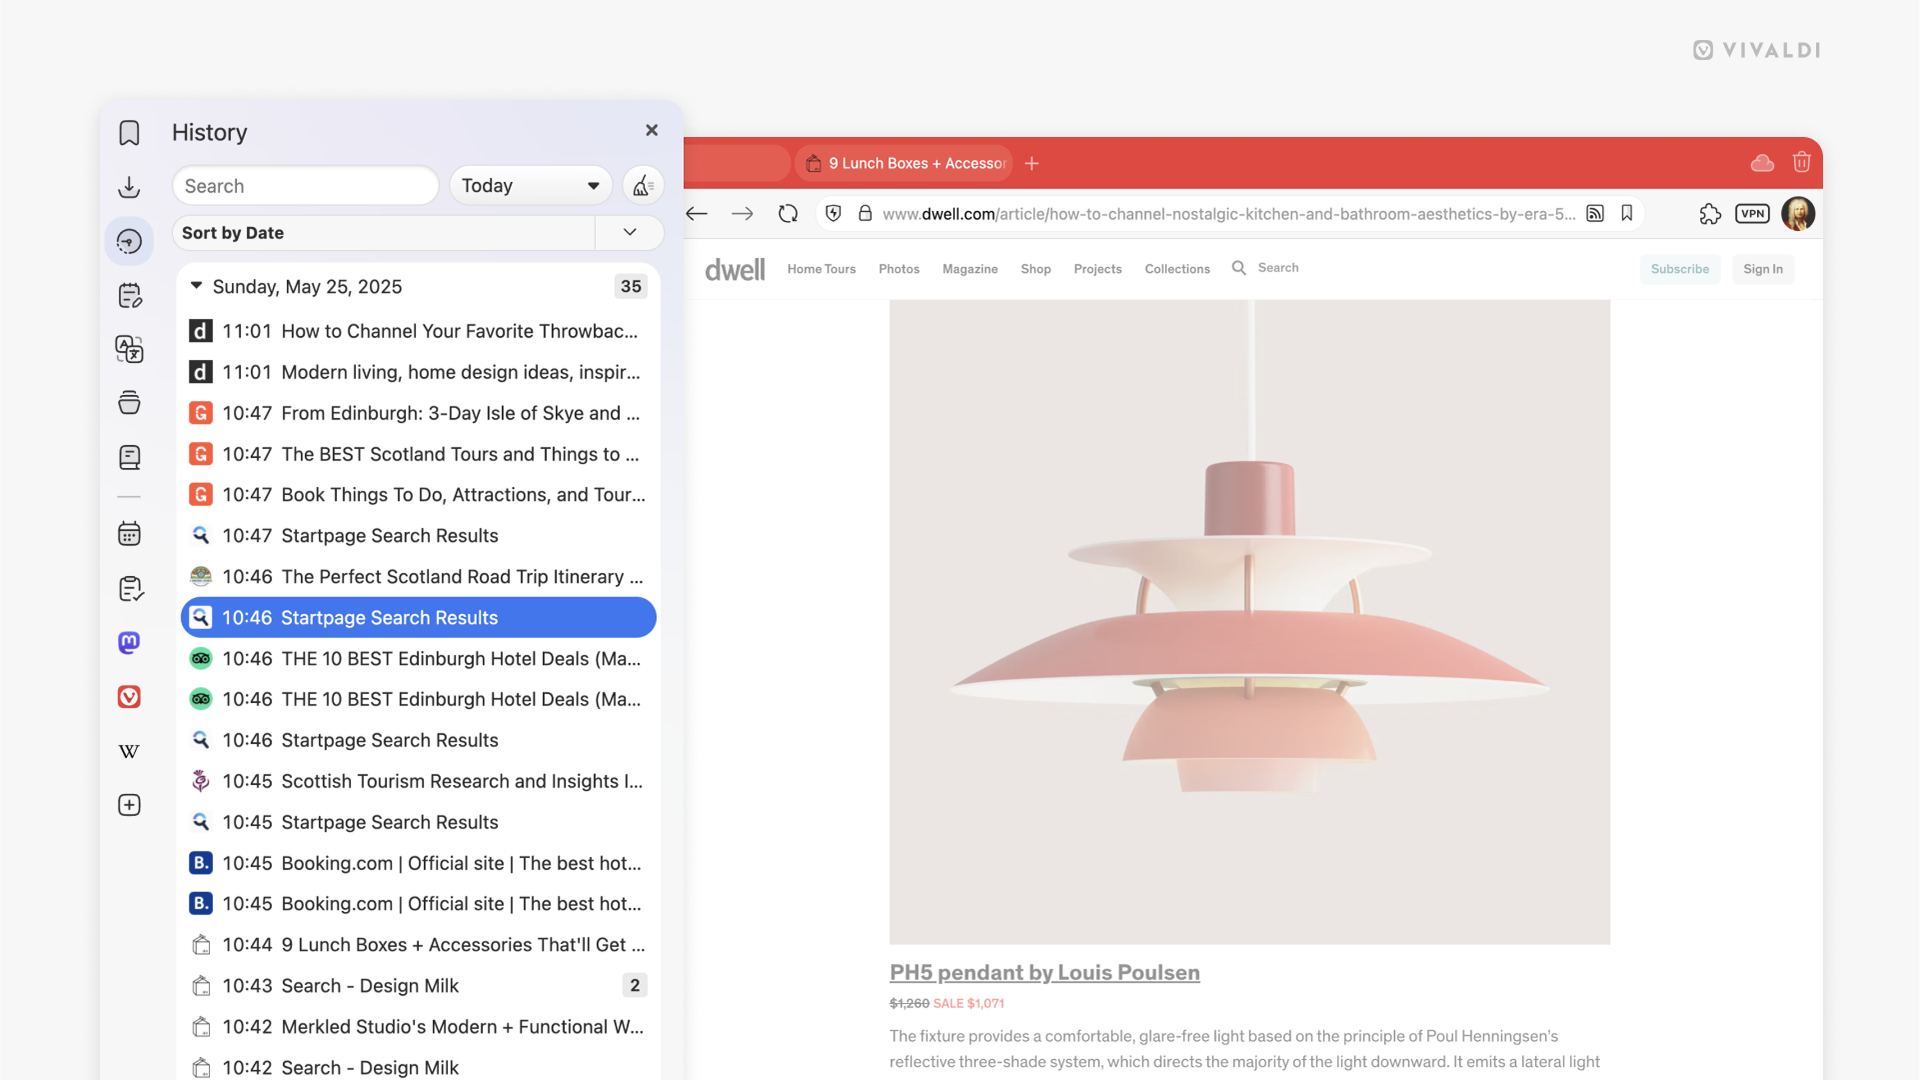The width and height of the screenshot is (1920, 1080).
Task: Open the Downloads panel icon
Action: click(129, 187)
